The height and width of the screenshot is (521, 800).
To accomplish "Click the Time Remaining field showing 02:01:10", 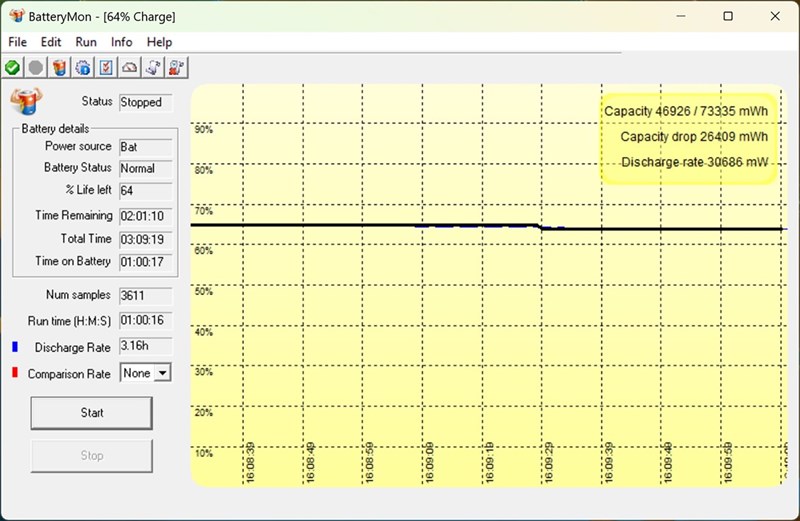I will coord(145,216).
